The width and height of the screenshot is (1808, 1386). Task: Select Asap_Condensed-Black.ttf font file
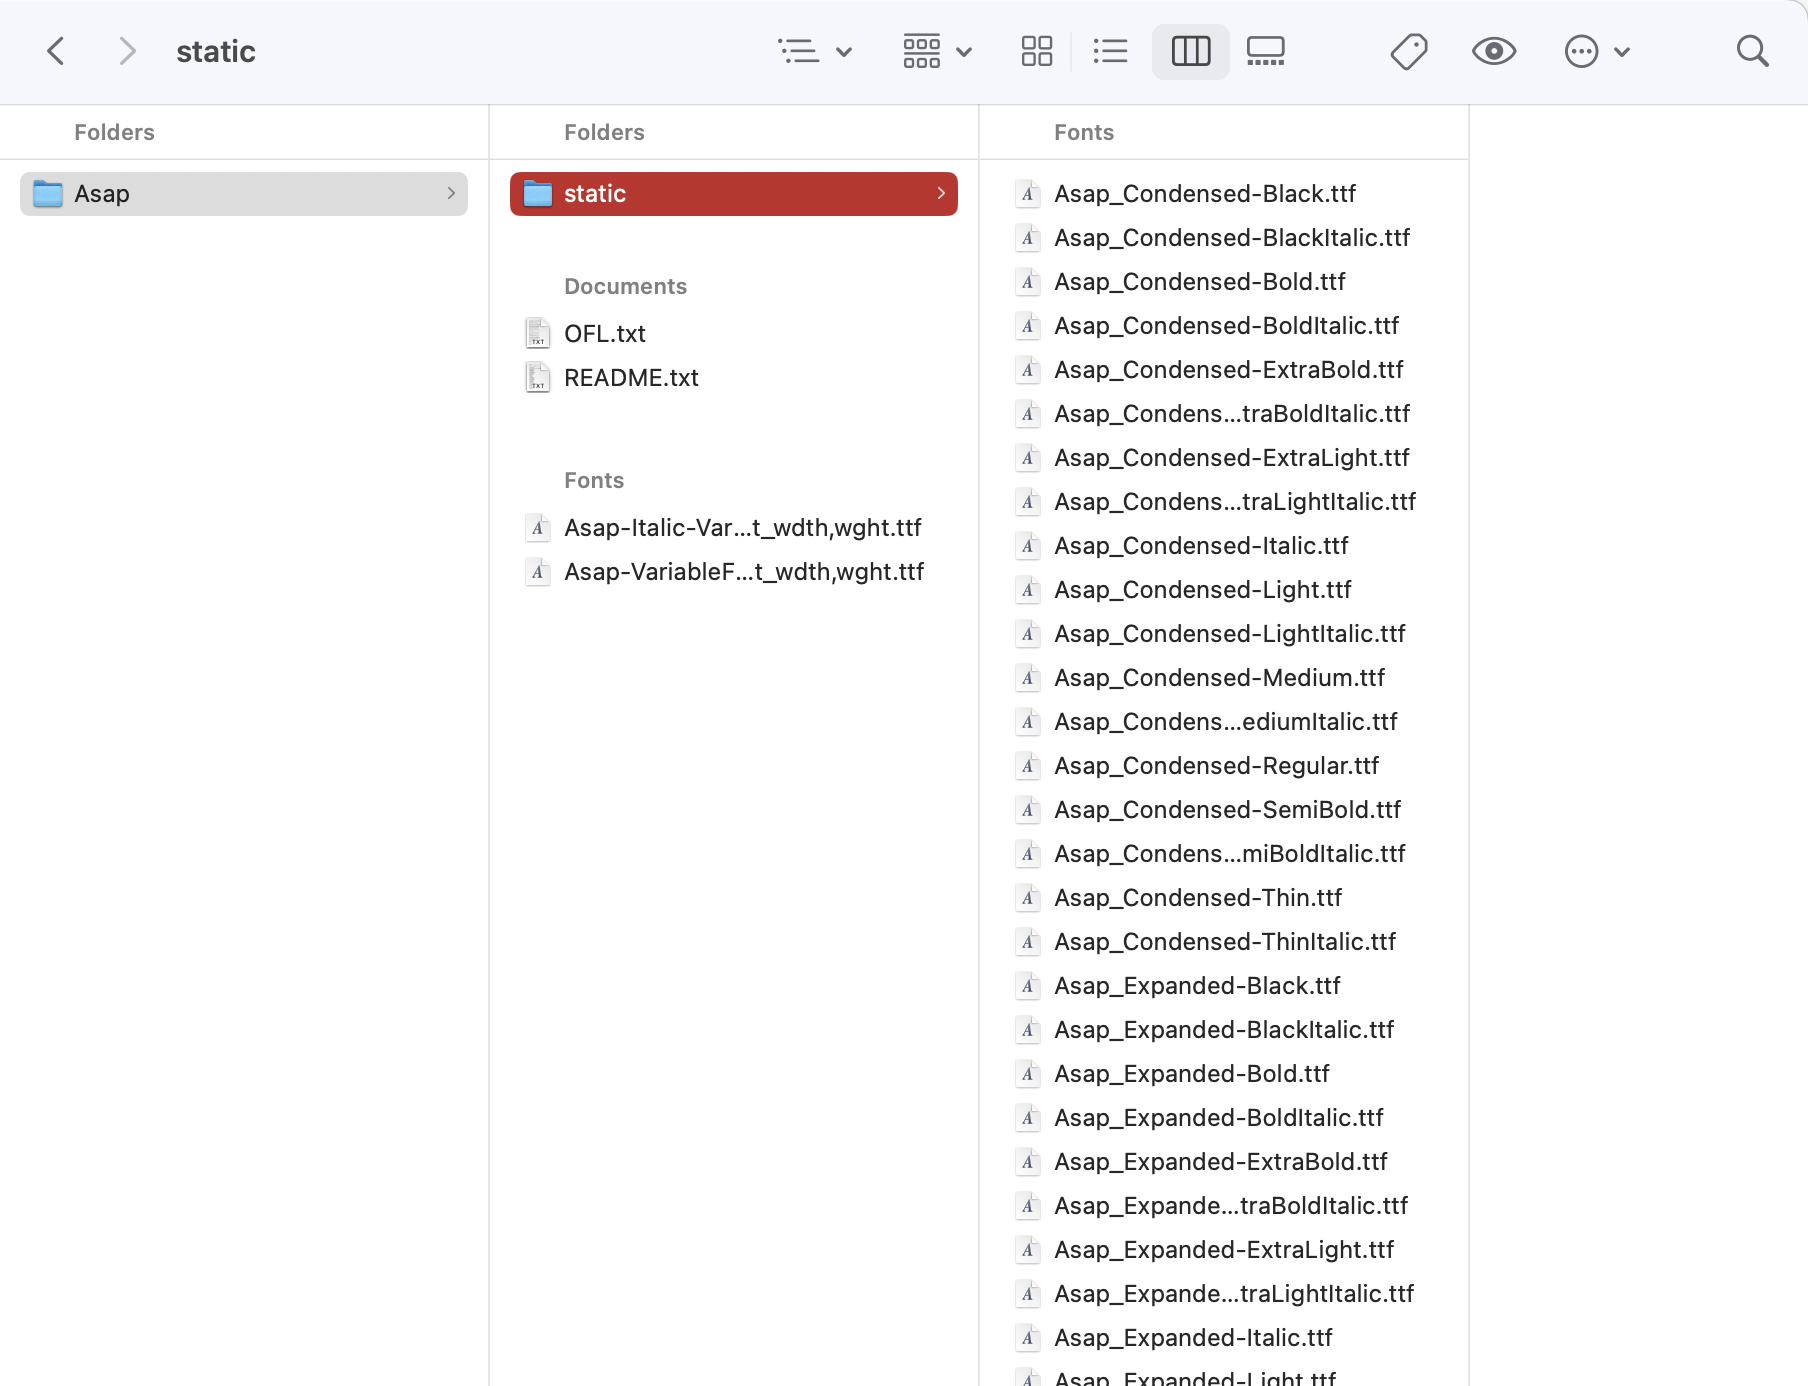click(x=1204, y=193)
